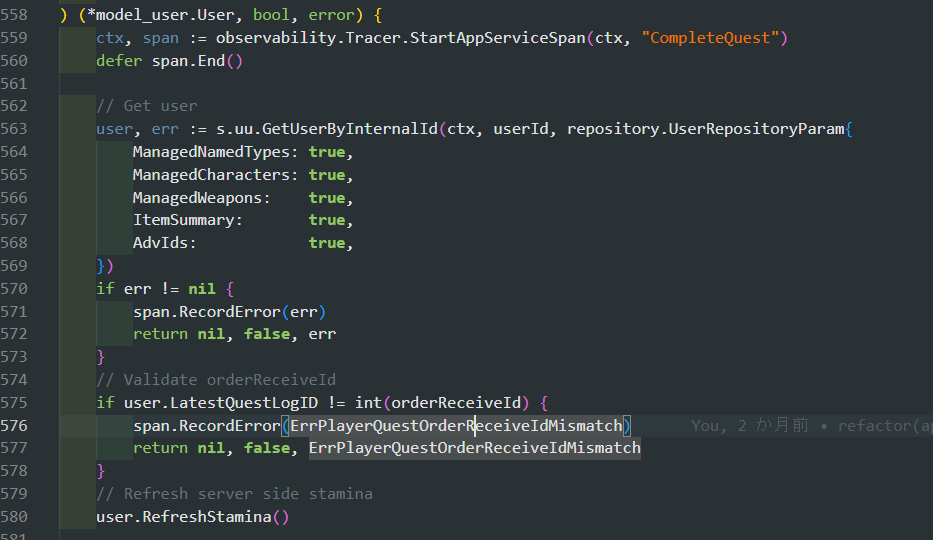This screenshot has width=933, height=540.
Task: Click the AdvIds field name
Action: coord(160,243)
